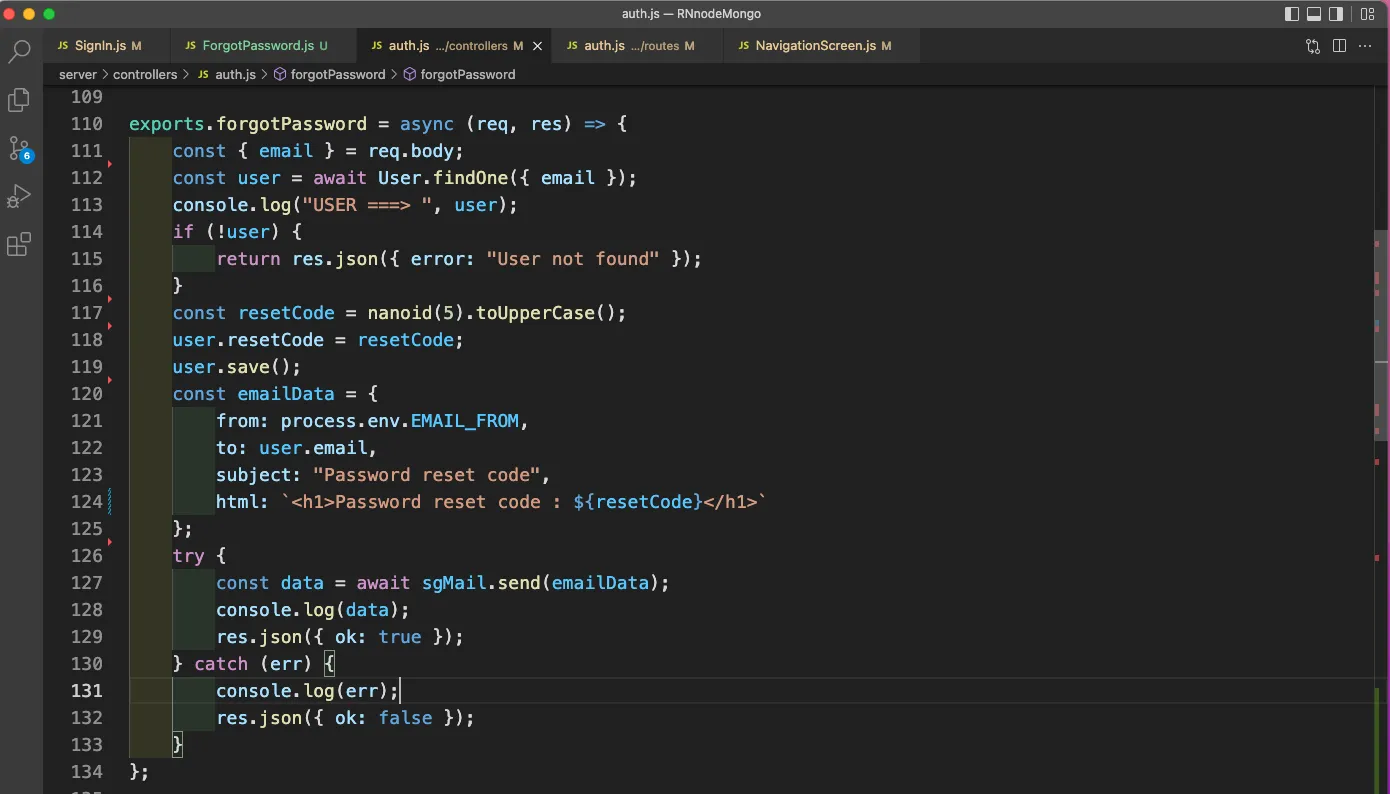Toggle the bottom panel layout icon
Screen dimensions: 1390x794
(1314, 14)
